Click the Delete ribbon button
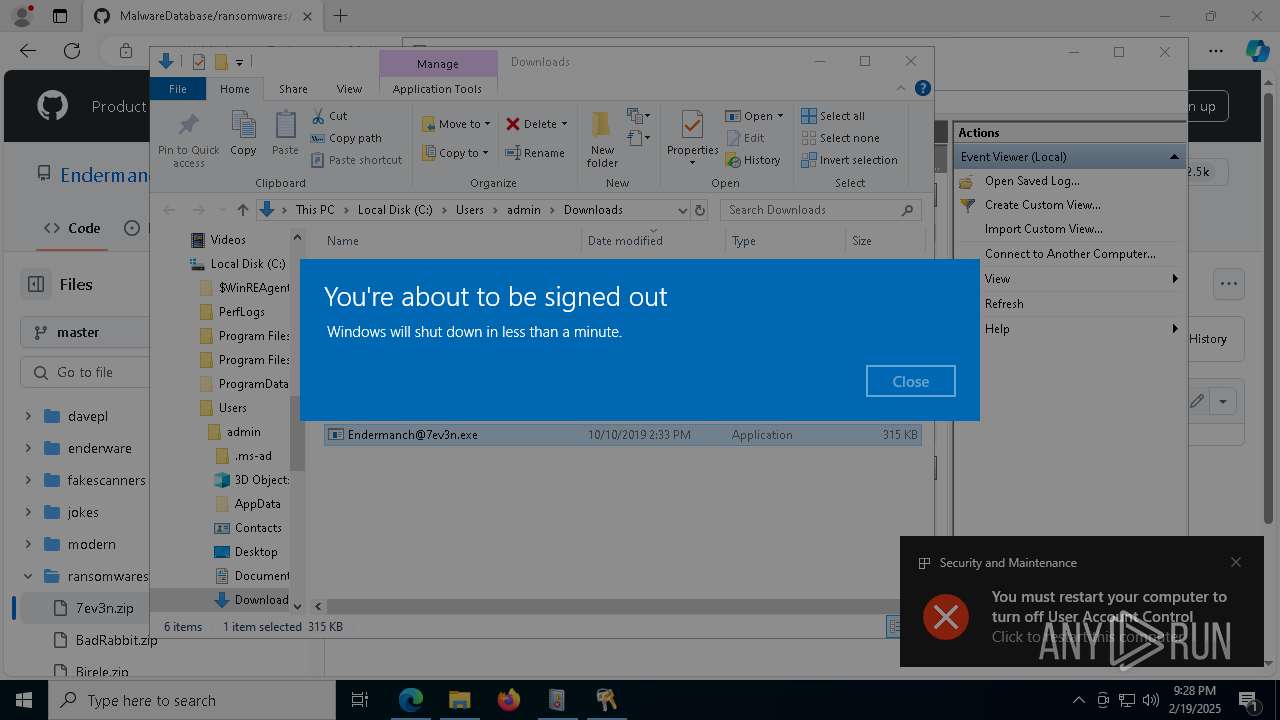Screen dimensions: 1280x720 tap(536, 124)
